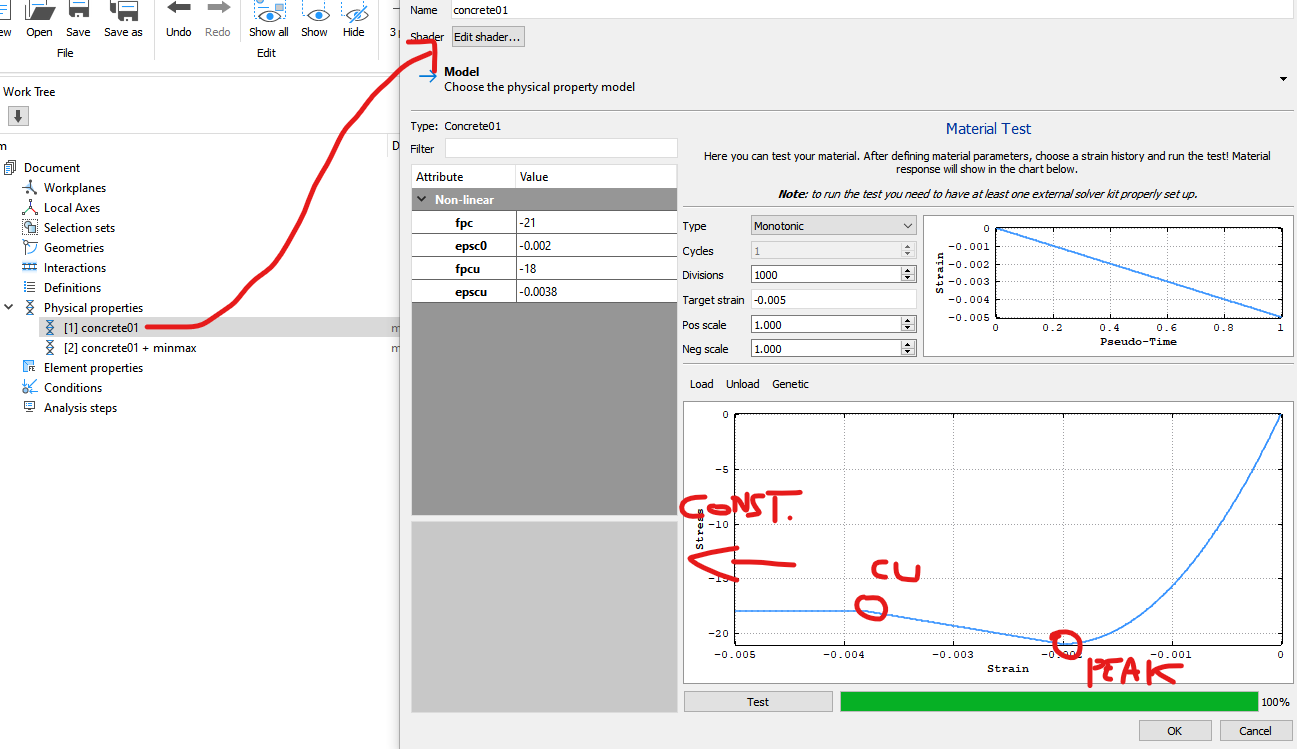This screenshot has width=1297, height=749.
Task: Select the Interactions tree item
Action: [74, 268]
